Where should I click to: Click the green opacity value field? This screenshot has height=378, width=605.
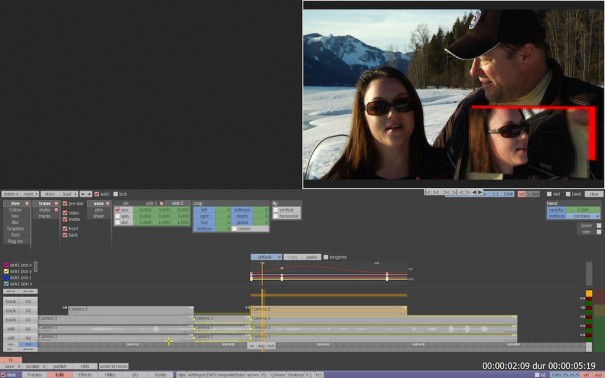(583, 210)
